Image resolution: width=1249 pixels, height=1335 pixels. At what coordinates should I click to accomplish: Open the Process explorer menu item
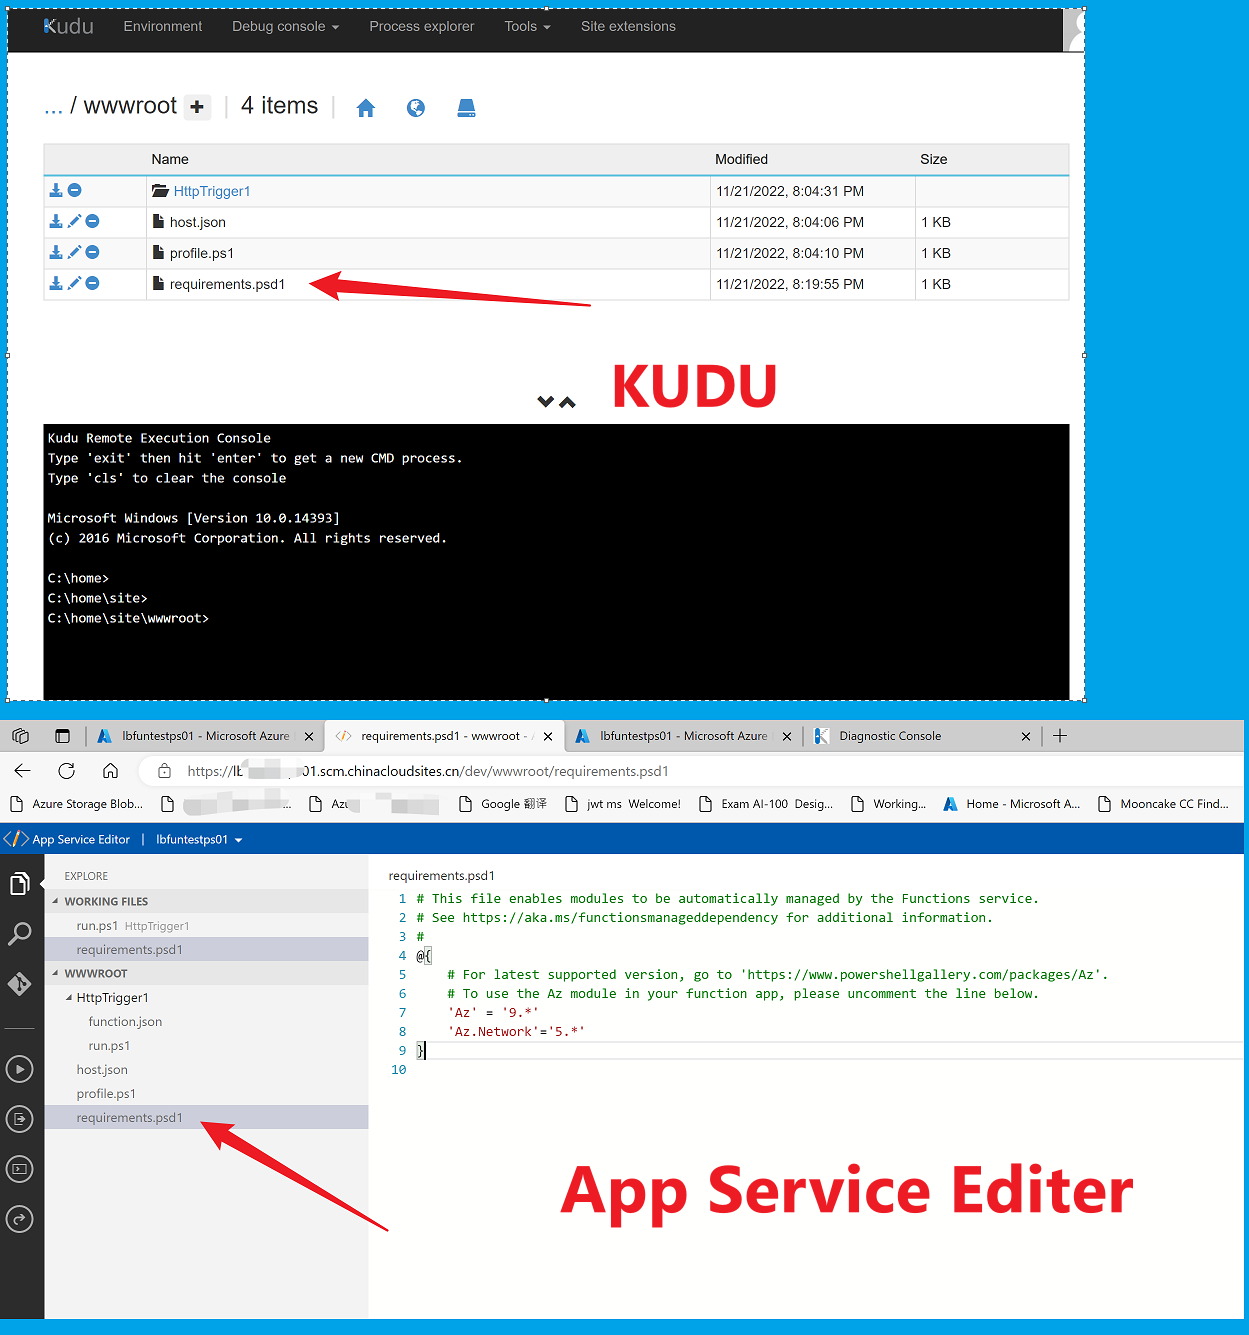[421, 26]
